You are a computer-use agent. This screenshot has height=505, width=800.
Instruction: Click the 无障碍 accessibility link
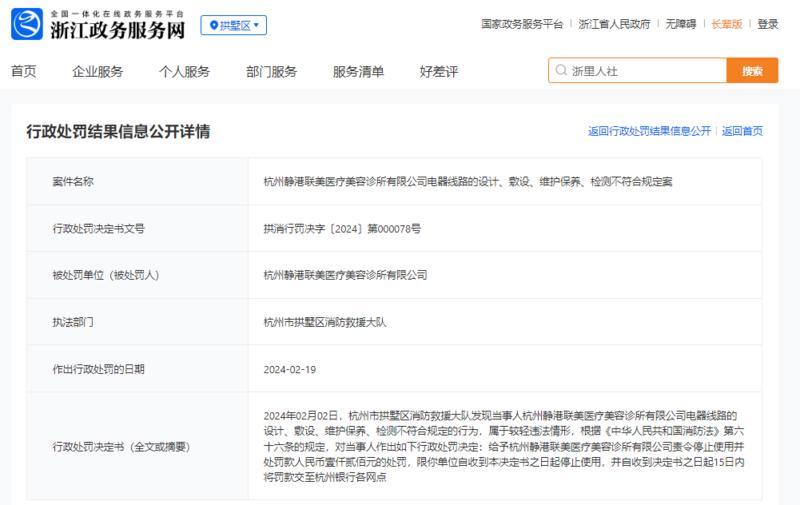pos(681,24)
